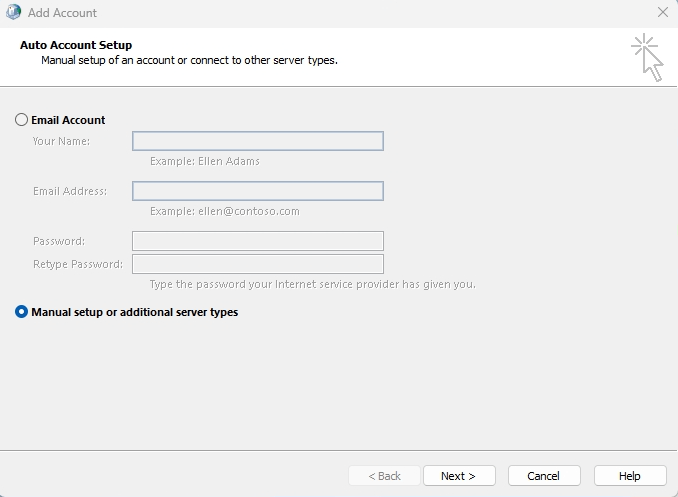Click the Your Name text field
678x497 pixels.
[x=258, y=141]
